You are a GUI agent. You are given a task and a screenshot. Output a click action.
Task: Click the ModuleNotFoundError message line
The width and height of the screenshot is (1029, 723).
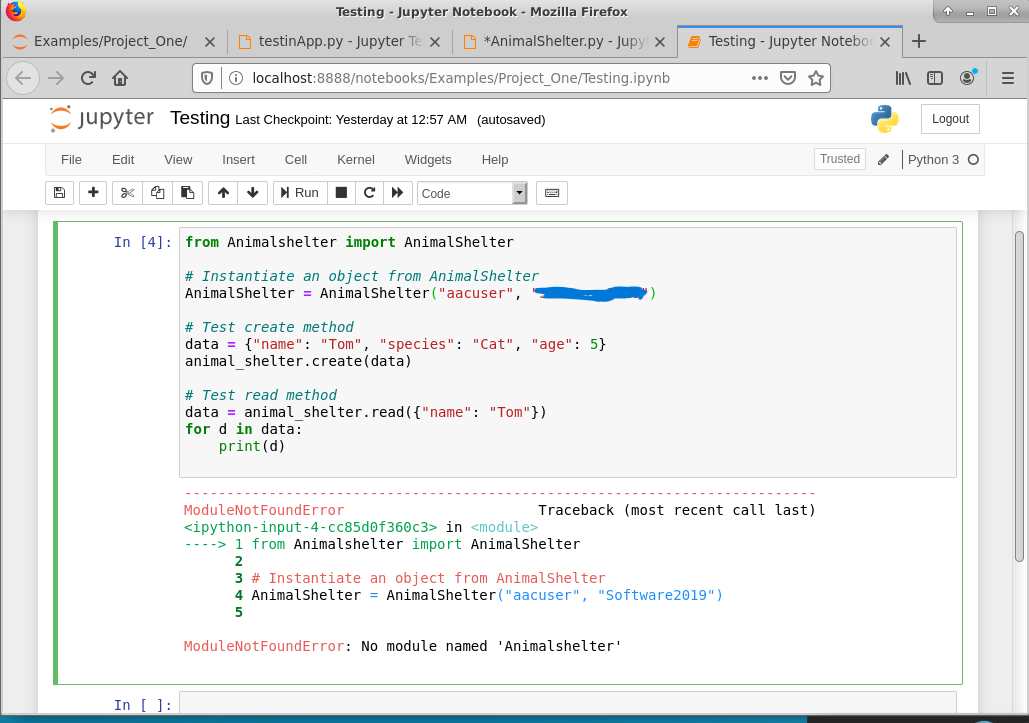coord(402,646)
